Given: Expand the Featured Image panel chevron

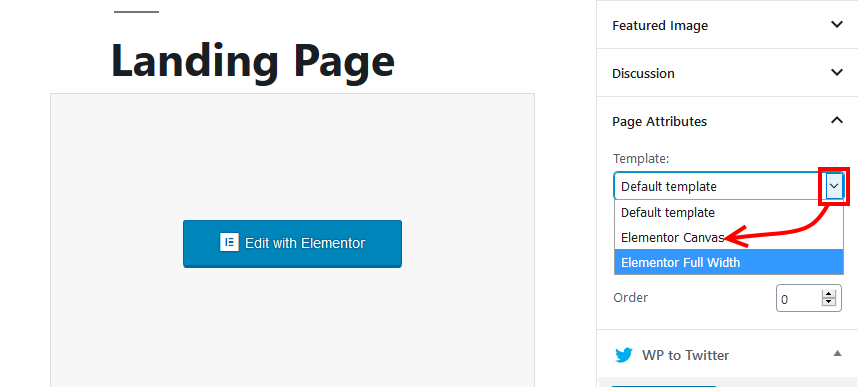Looking at the screenshot, I should click(x=837, y=25).
